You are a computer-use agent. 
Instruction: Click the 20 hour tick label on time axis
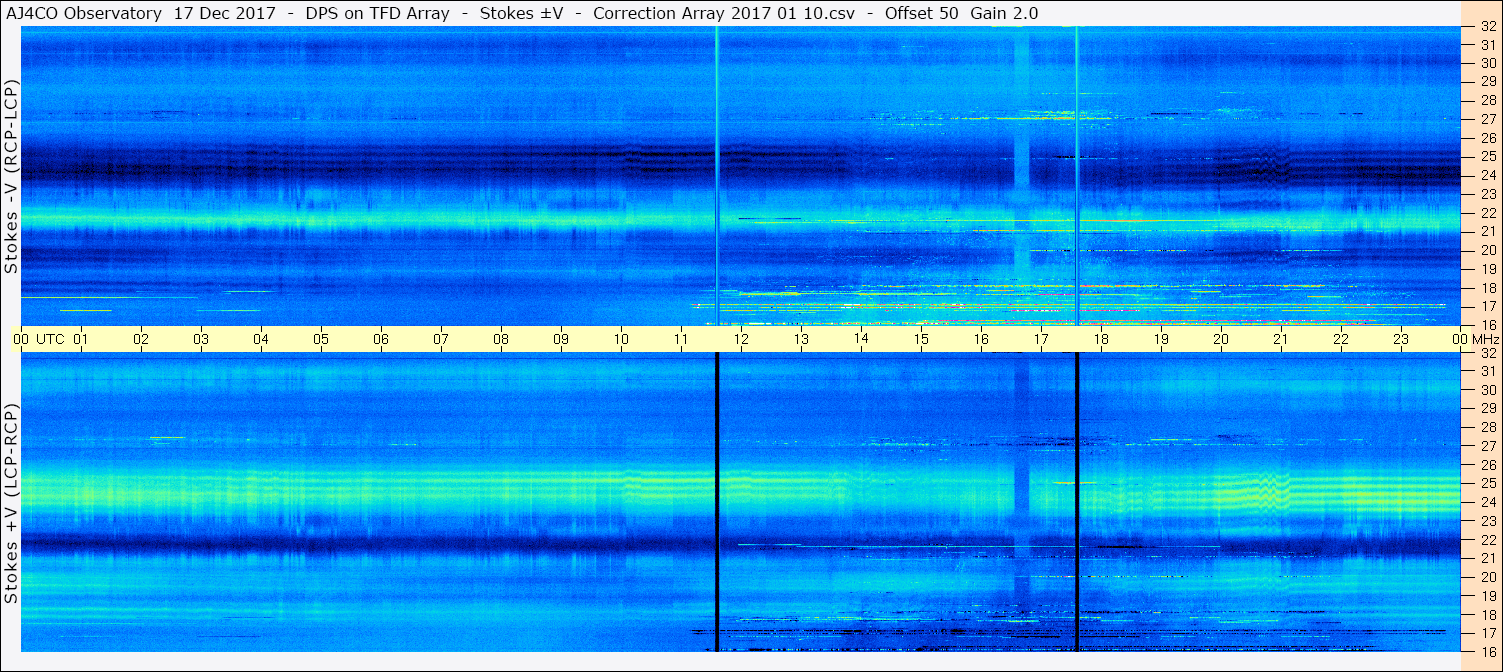(x=1221, y=340)
